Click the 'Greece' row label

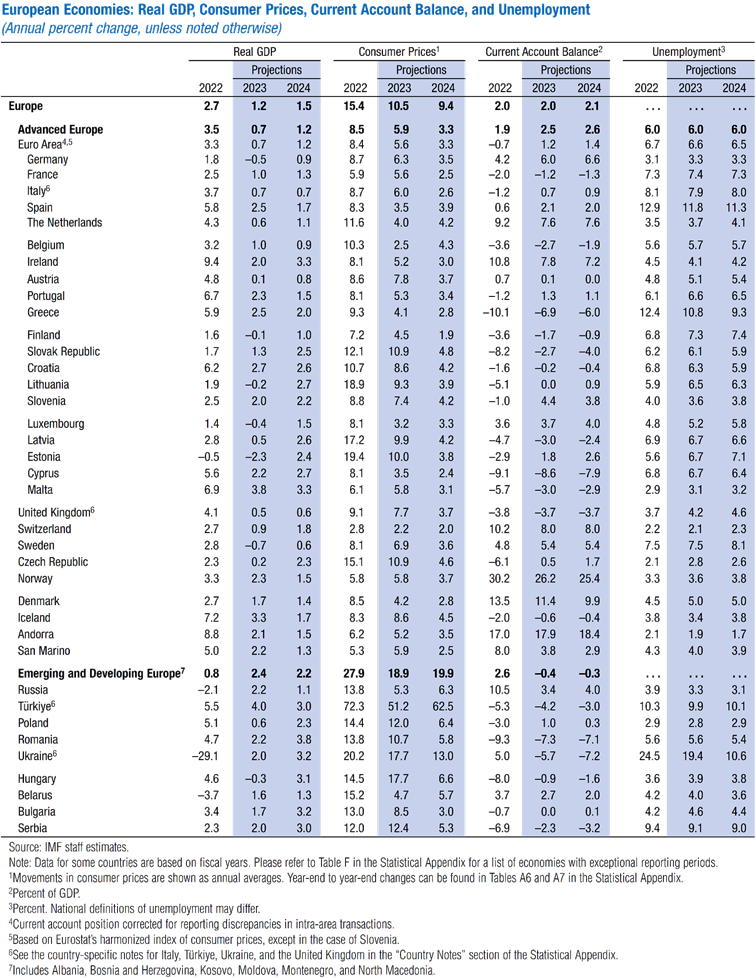(x=43, y=312)
